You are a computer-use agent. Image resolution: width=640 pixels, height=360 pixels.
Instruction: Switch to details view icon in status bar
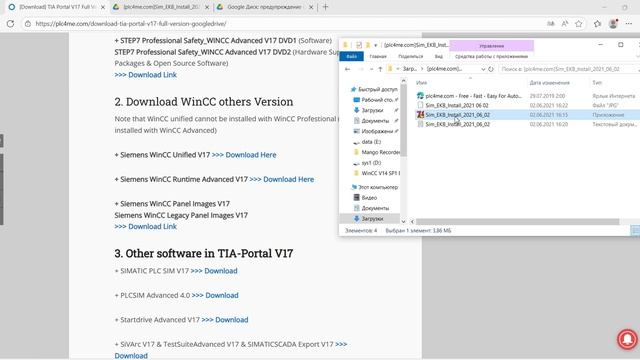click(x=635, y=231)
